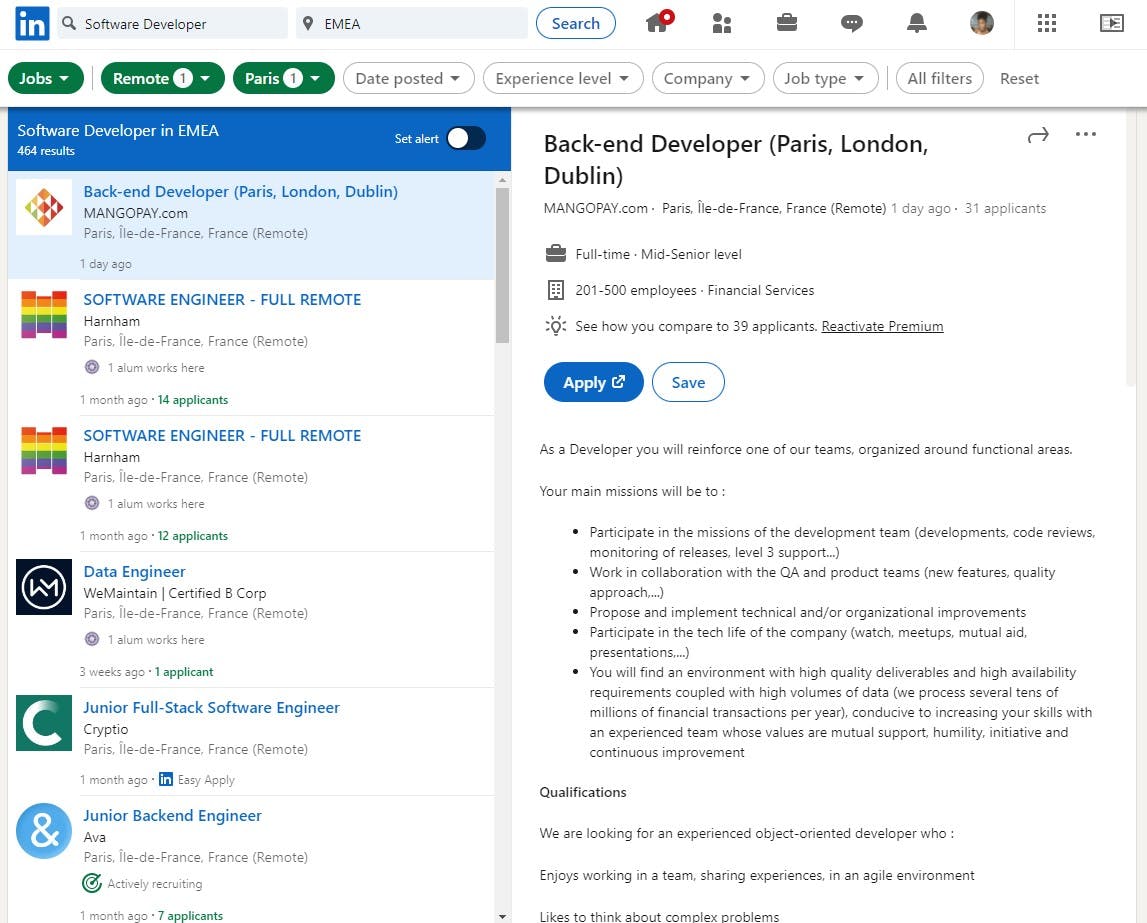Focus the Software Developer search field

point(173,23)
